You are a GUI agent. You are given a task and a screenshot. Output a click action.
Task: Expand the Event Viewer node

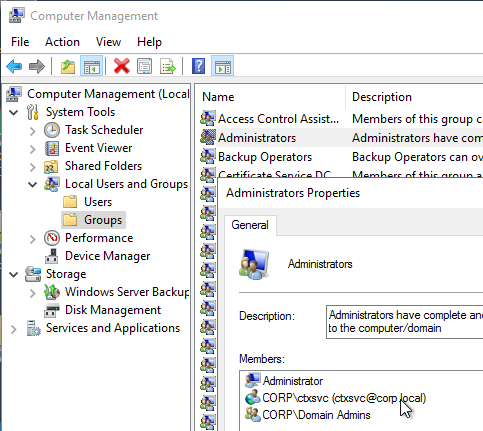33,149
